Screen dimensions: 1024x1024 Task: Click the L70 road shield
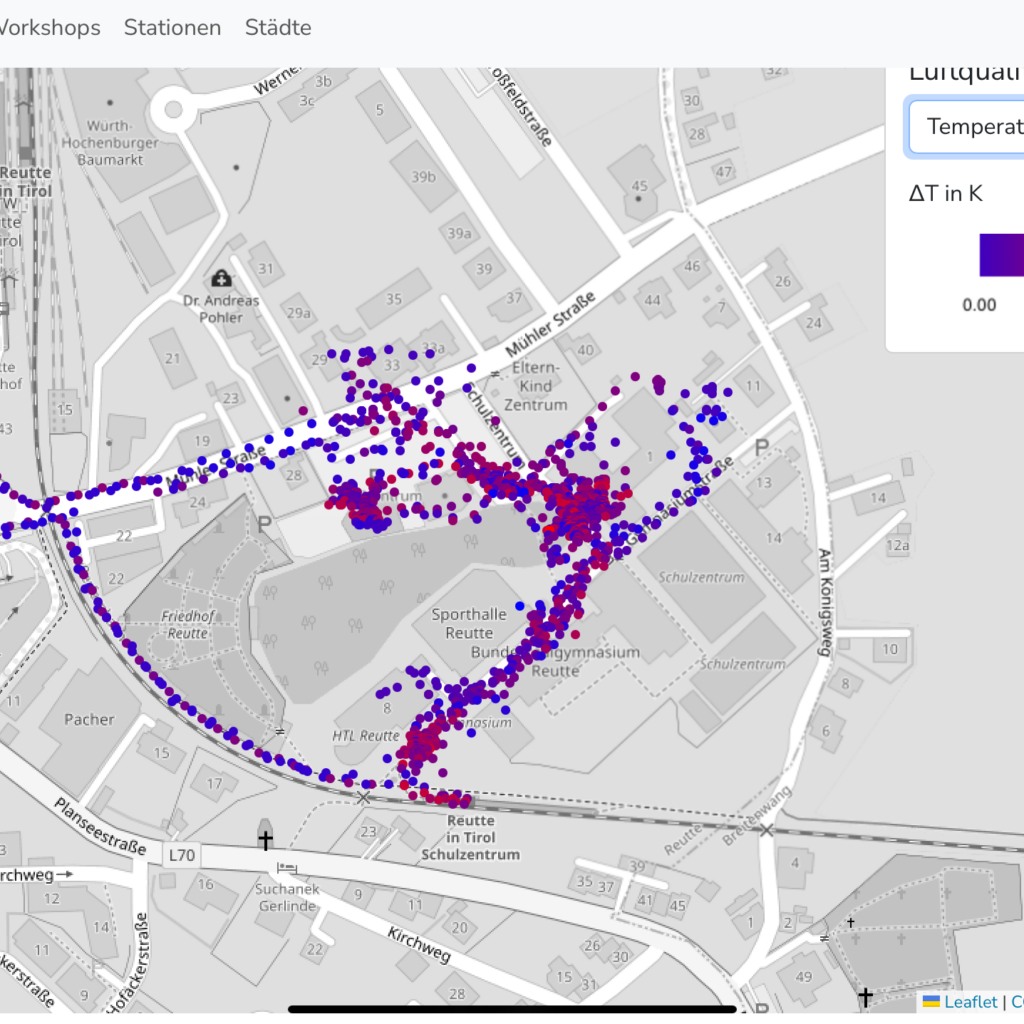pyautogui.click(x=182, y=855)
